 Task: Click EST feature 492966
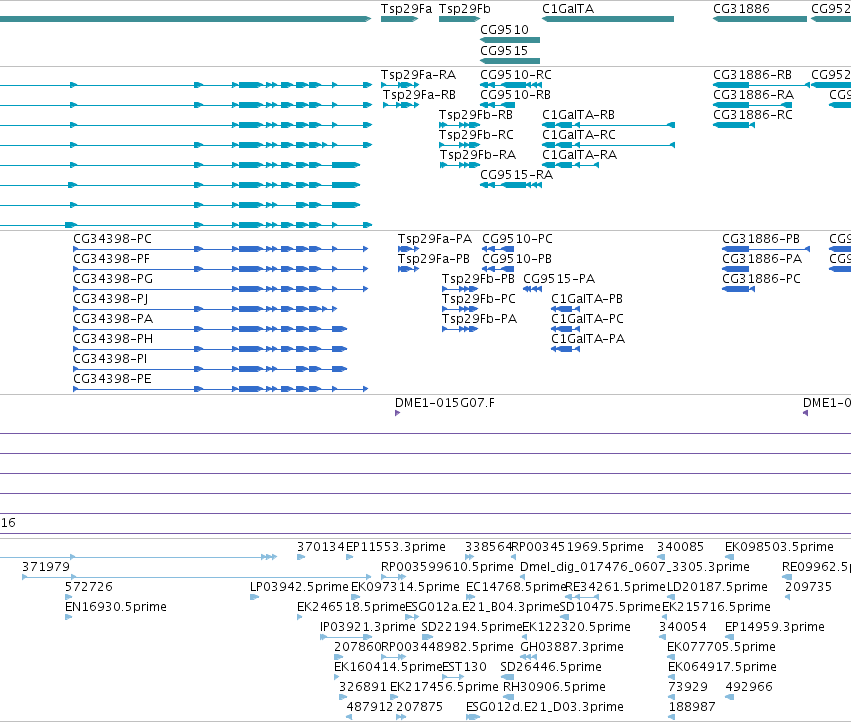(748, 687)
